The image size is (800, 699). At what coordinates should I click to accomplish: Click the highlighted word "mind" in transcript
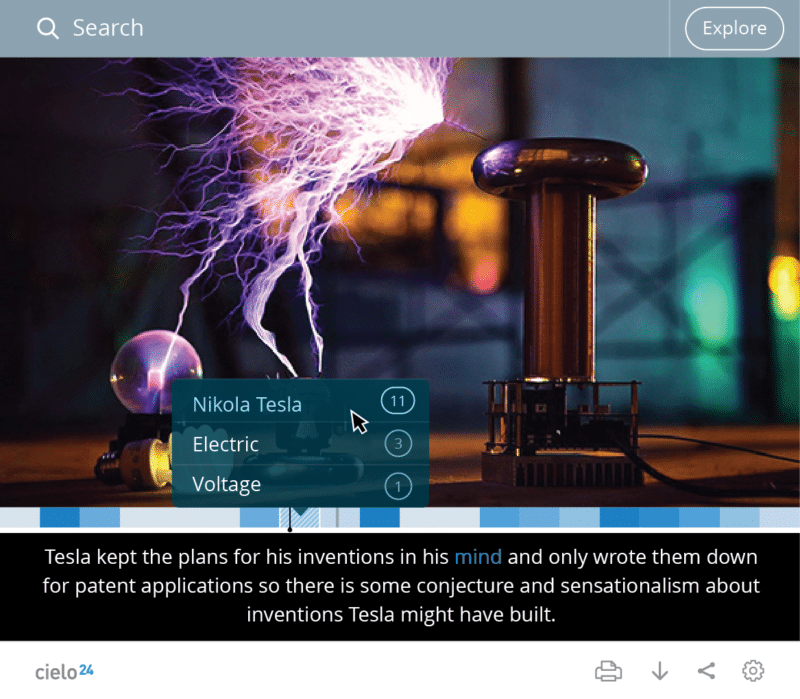478,557
